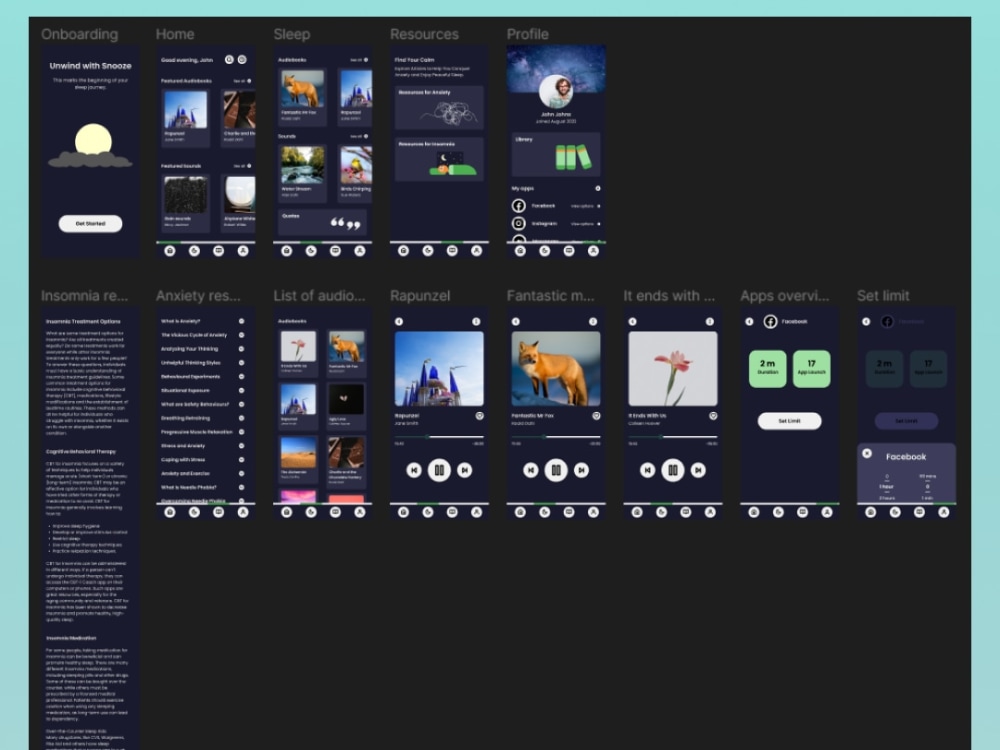The image size is (1000, 750).
Task: Open Resources for Anxiety card
Action: coord(439,108)
